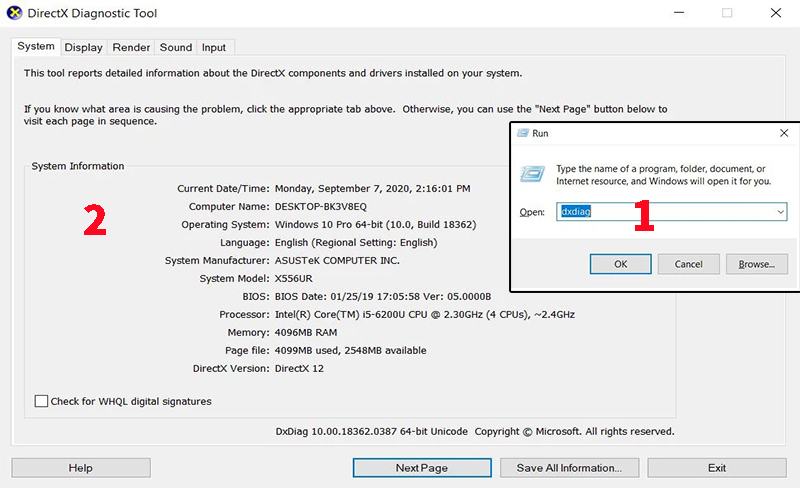Click the Windows 10 Pro 64-bit value
The width and height of the screenshot is (800, 500).
pos(375,224)
